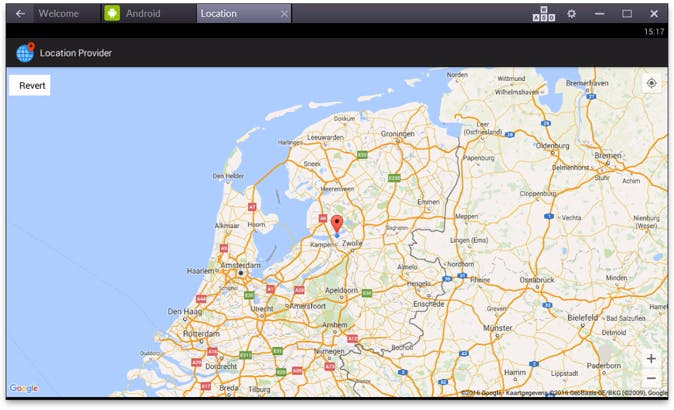Minimize the emulator window
674x410 pixels.
pyautogui.click(x=599, y=14)
